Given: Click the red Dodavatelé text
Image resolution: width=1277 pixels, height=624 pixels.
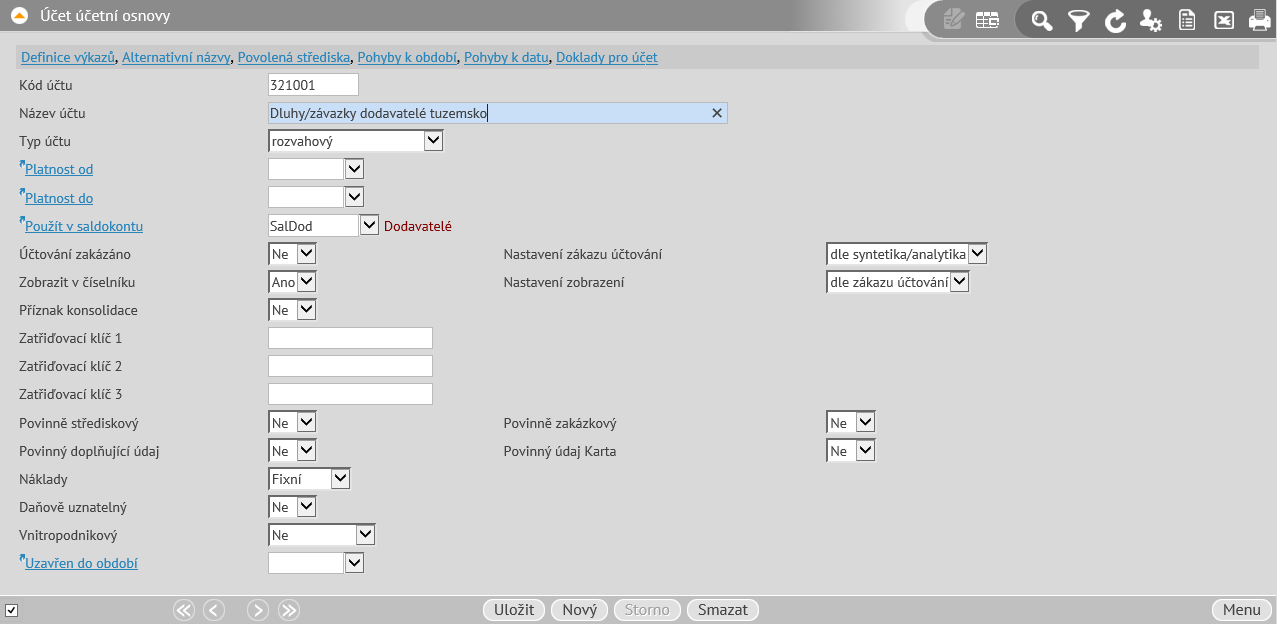Looking at the screenshot, I should point(418,226).
